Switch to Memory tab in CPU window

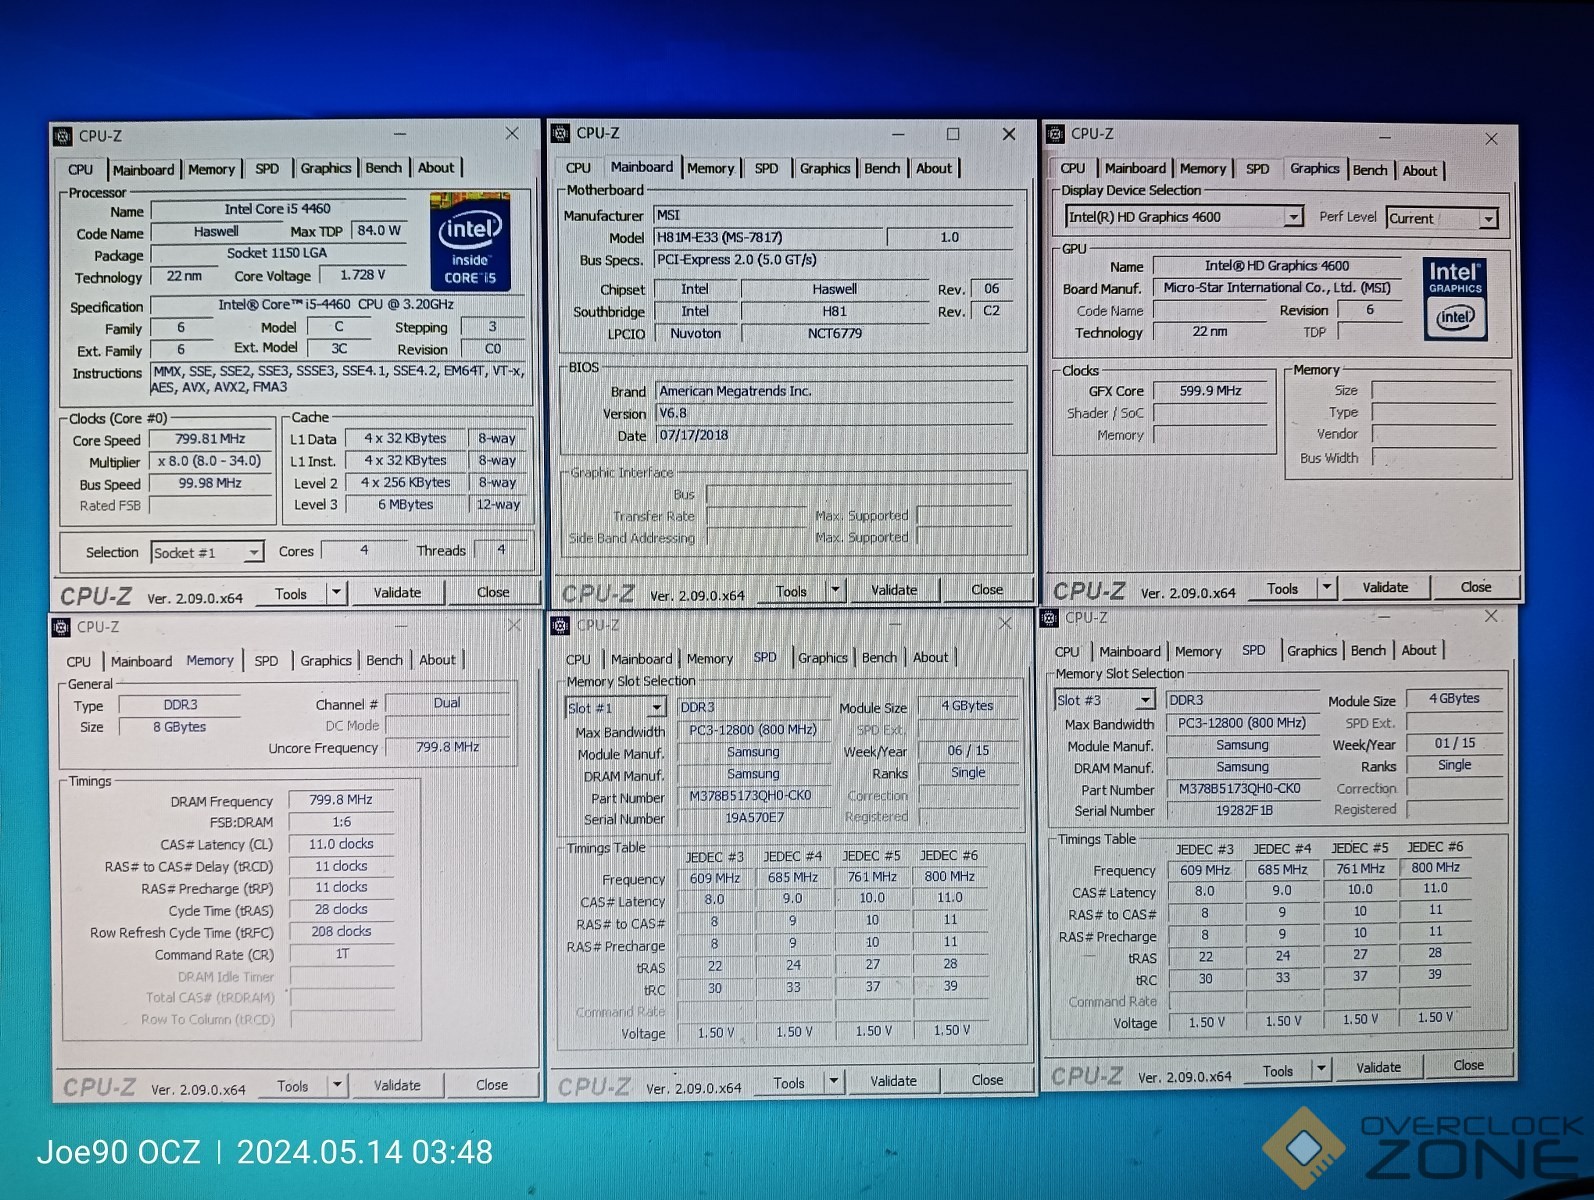point(211,169)
